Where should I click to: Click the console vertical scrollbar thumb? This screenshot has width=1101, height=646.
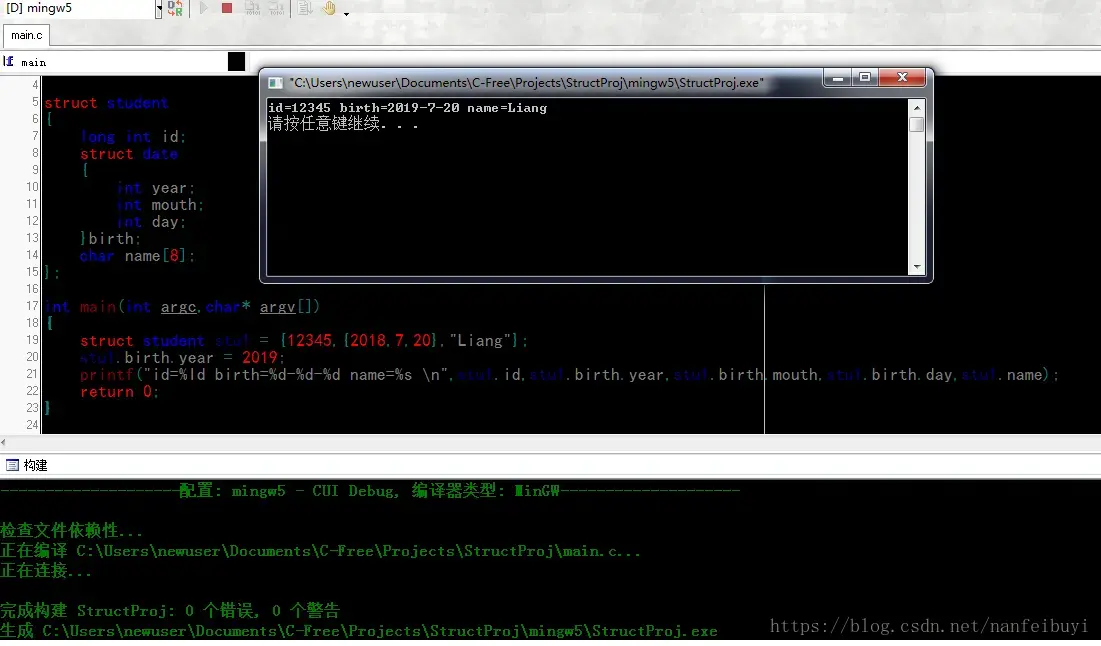[916, 124]
